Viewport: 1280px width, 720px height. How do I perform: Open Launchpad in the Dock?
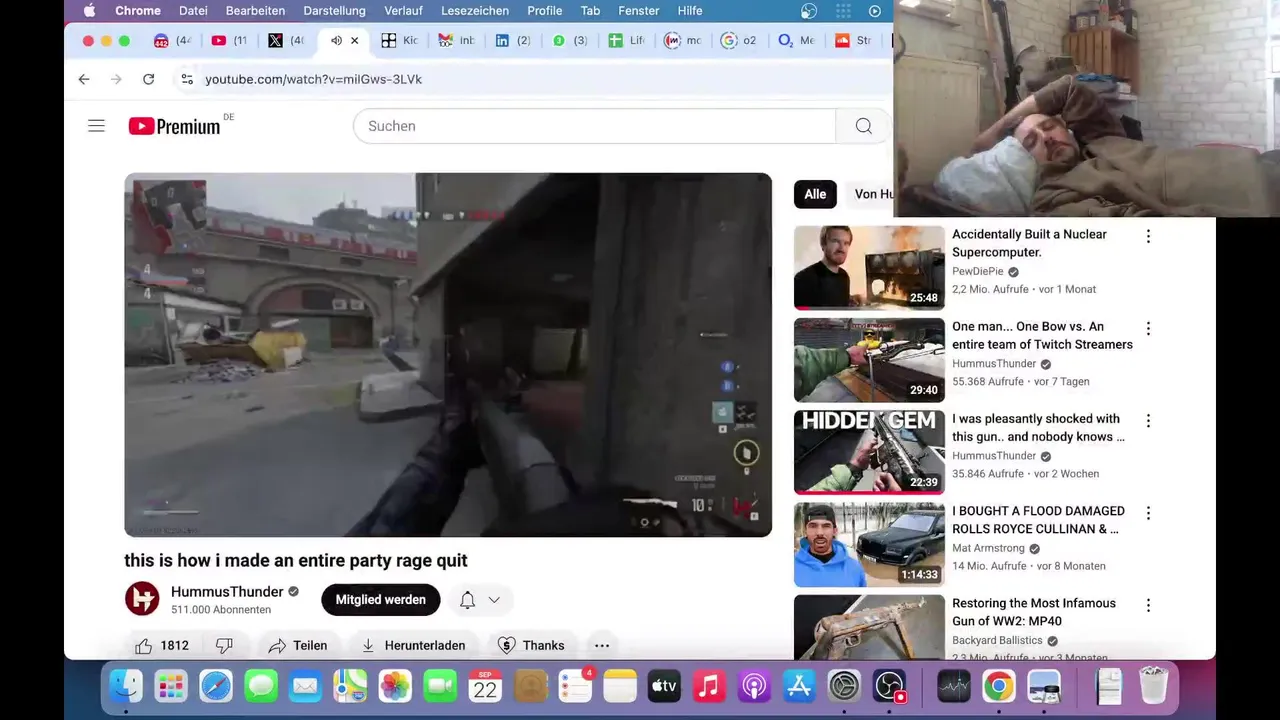coord(171,687)
